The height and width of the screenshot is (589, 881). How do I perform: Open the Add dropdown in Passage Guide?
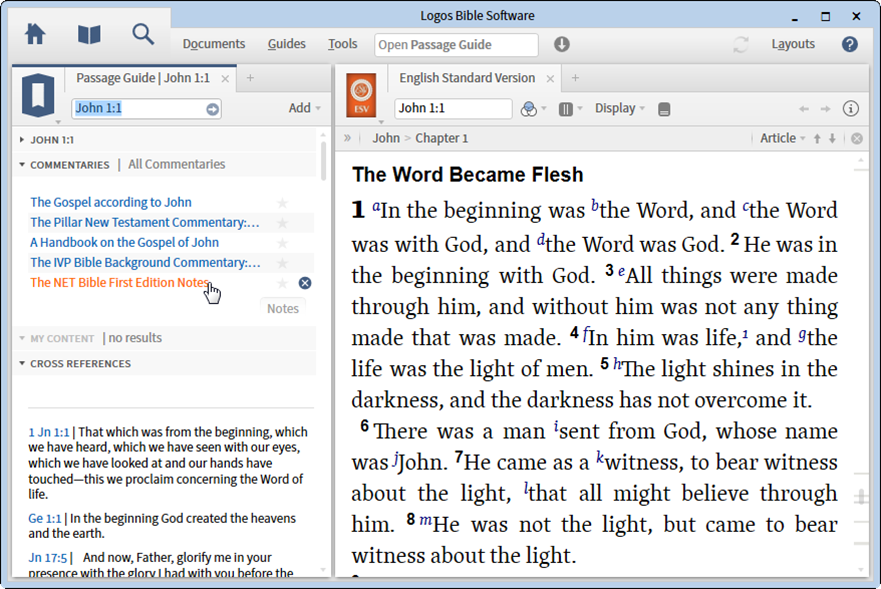(x=305, y=108)
